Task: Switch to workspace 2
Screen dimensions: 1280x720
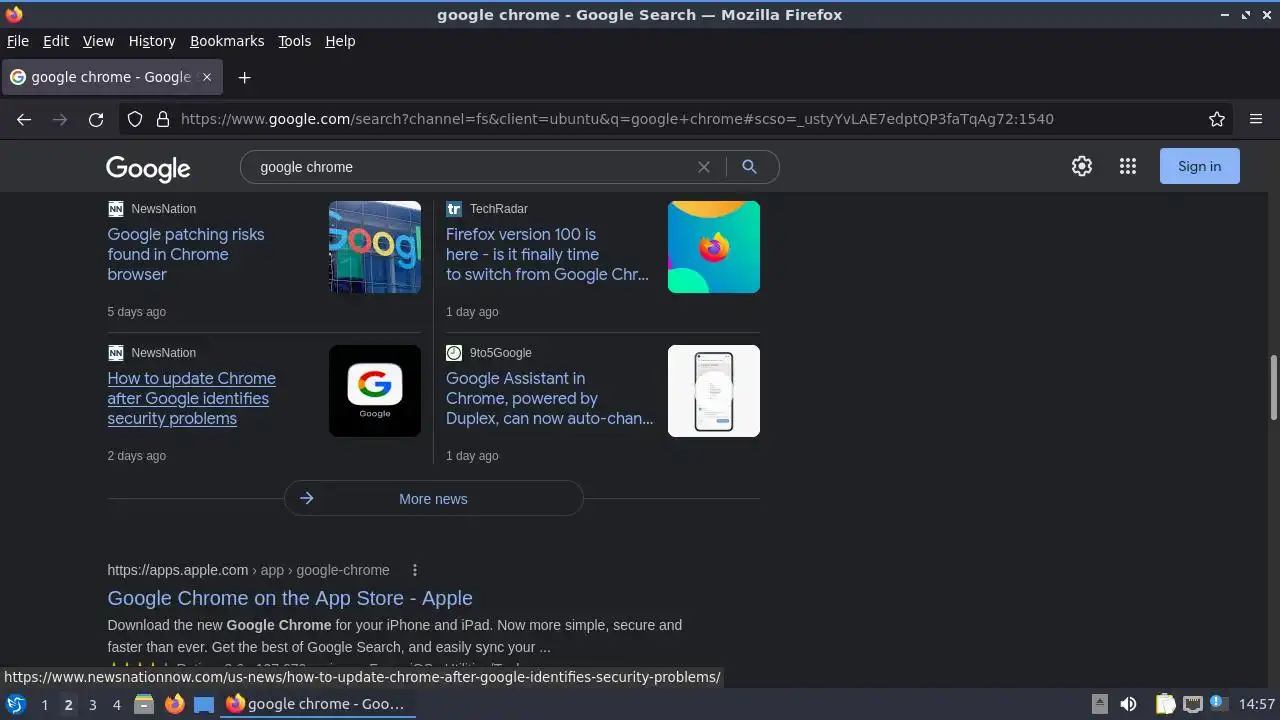Action: click(x=68, y=705)
